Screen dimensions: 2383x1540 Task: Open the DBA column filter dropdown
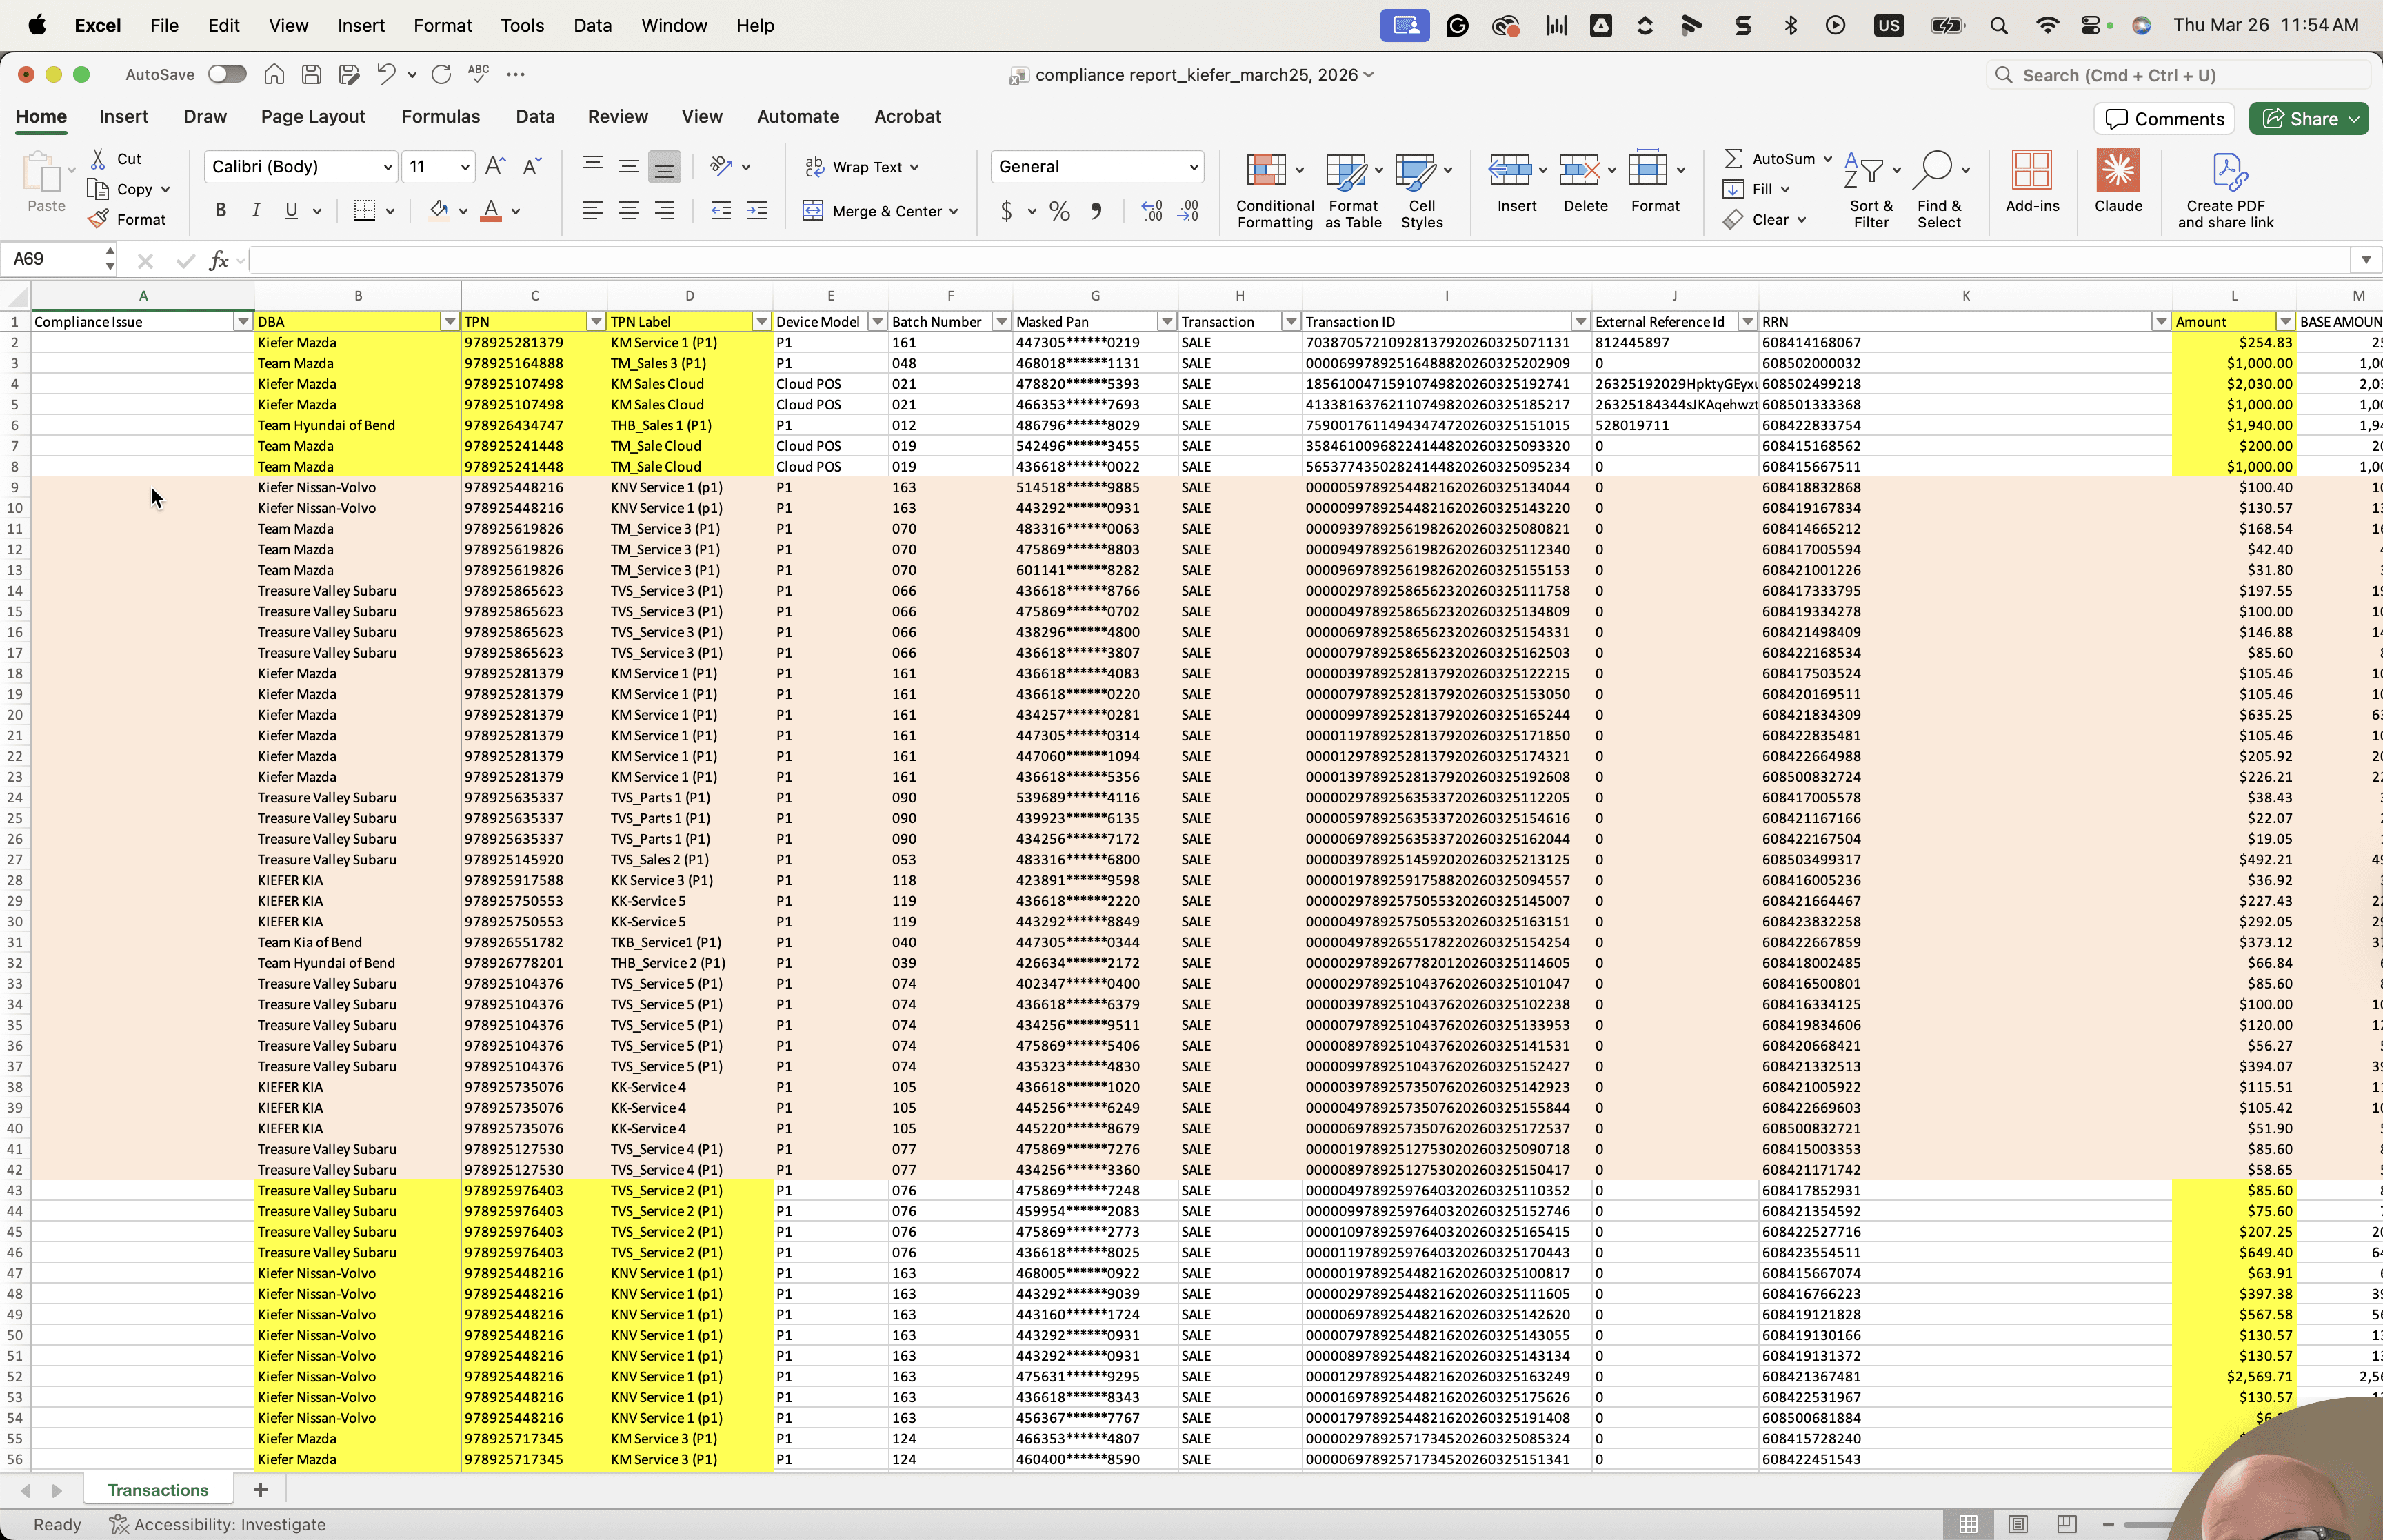450,321
